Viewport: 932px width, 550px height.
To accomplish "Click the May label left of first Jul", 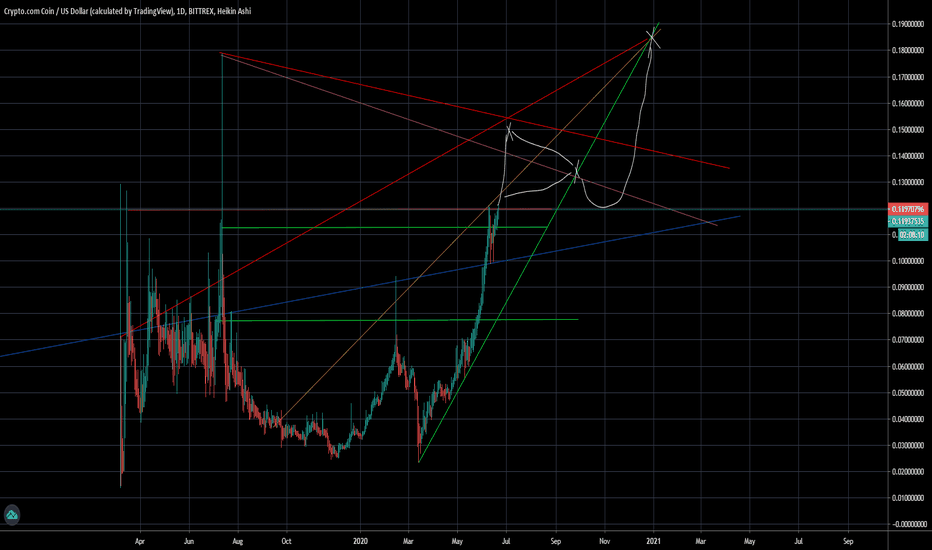I will [457, 542].
